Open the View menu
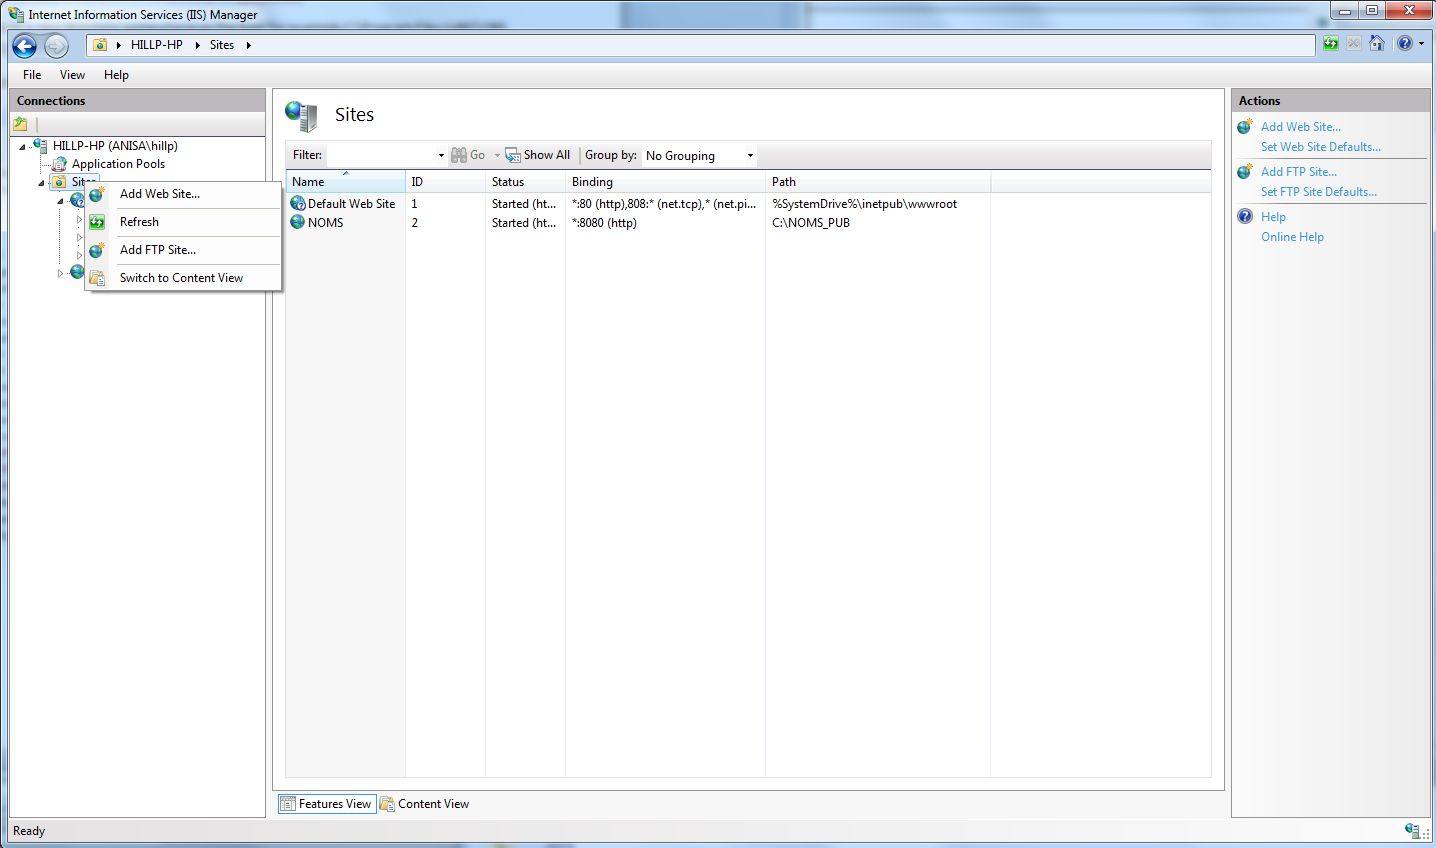The image size is (1436, 848). point(72,75)
